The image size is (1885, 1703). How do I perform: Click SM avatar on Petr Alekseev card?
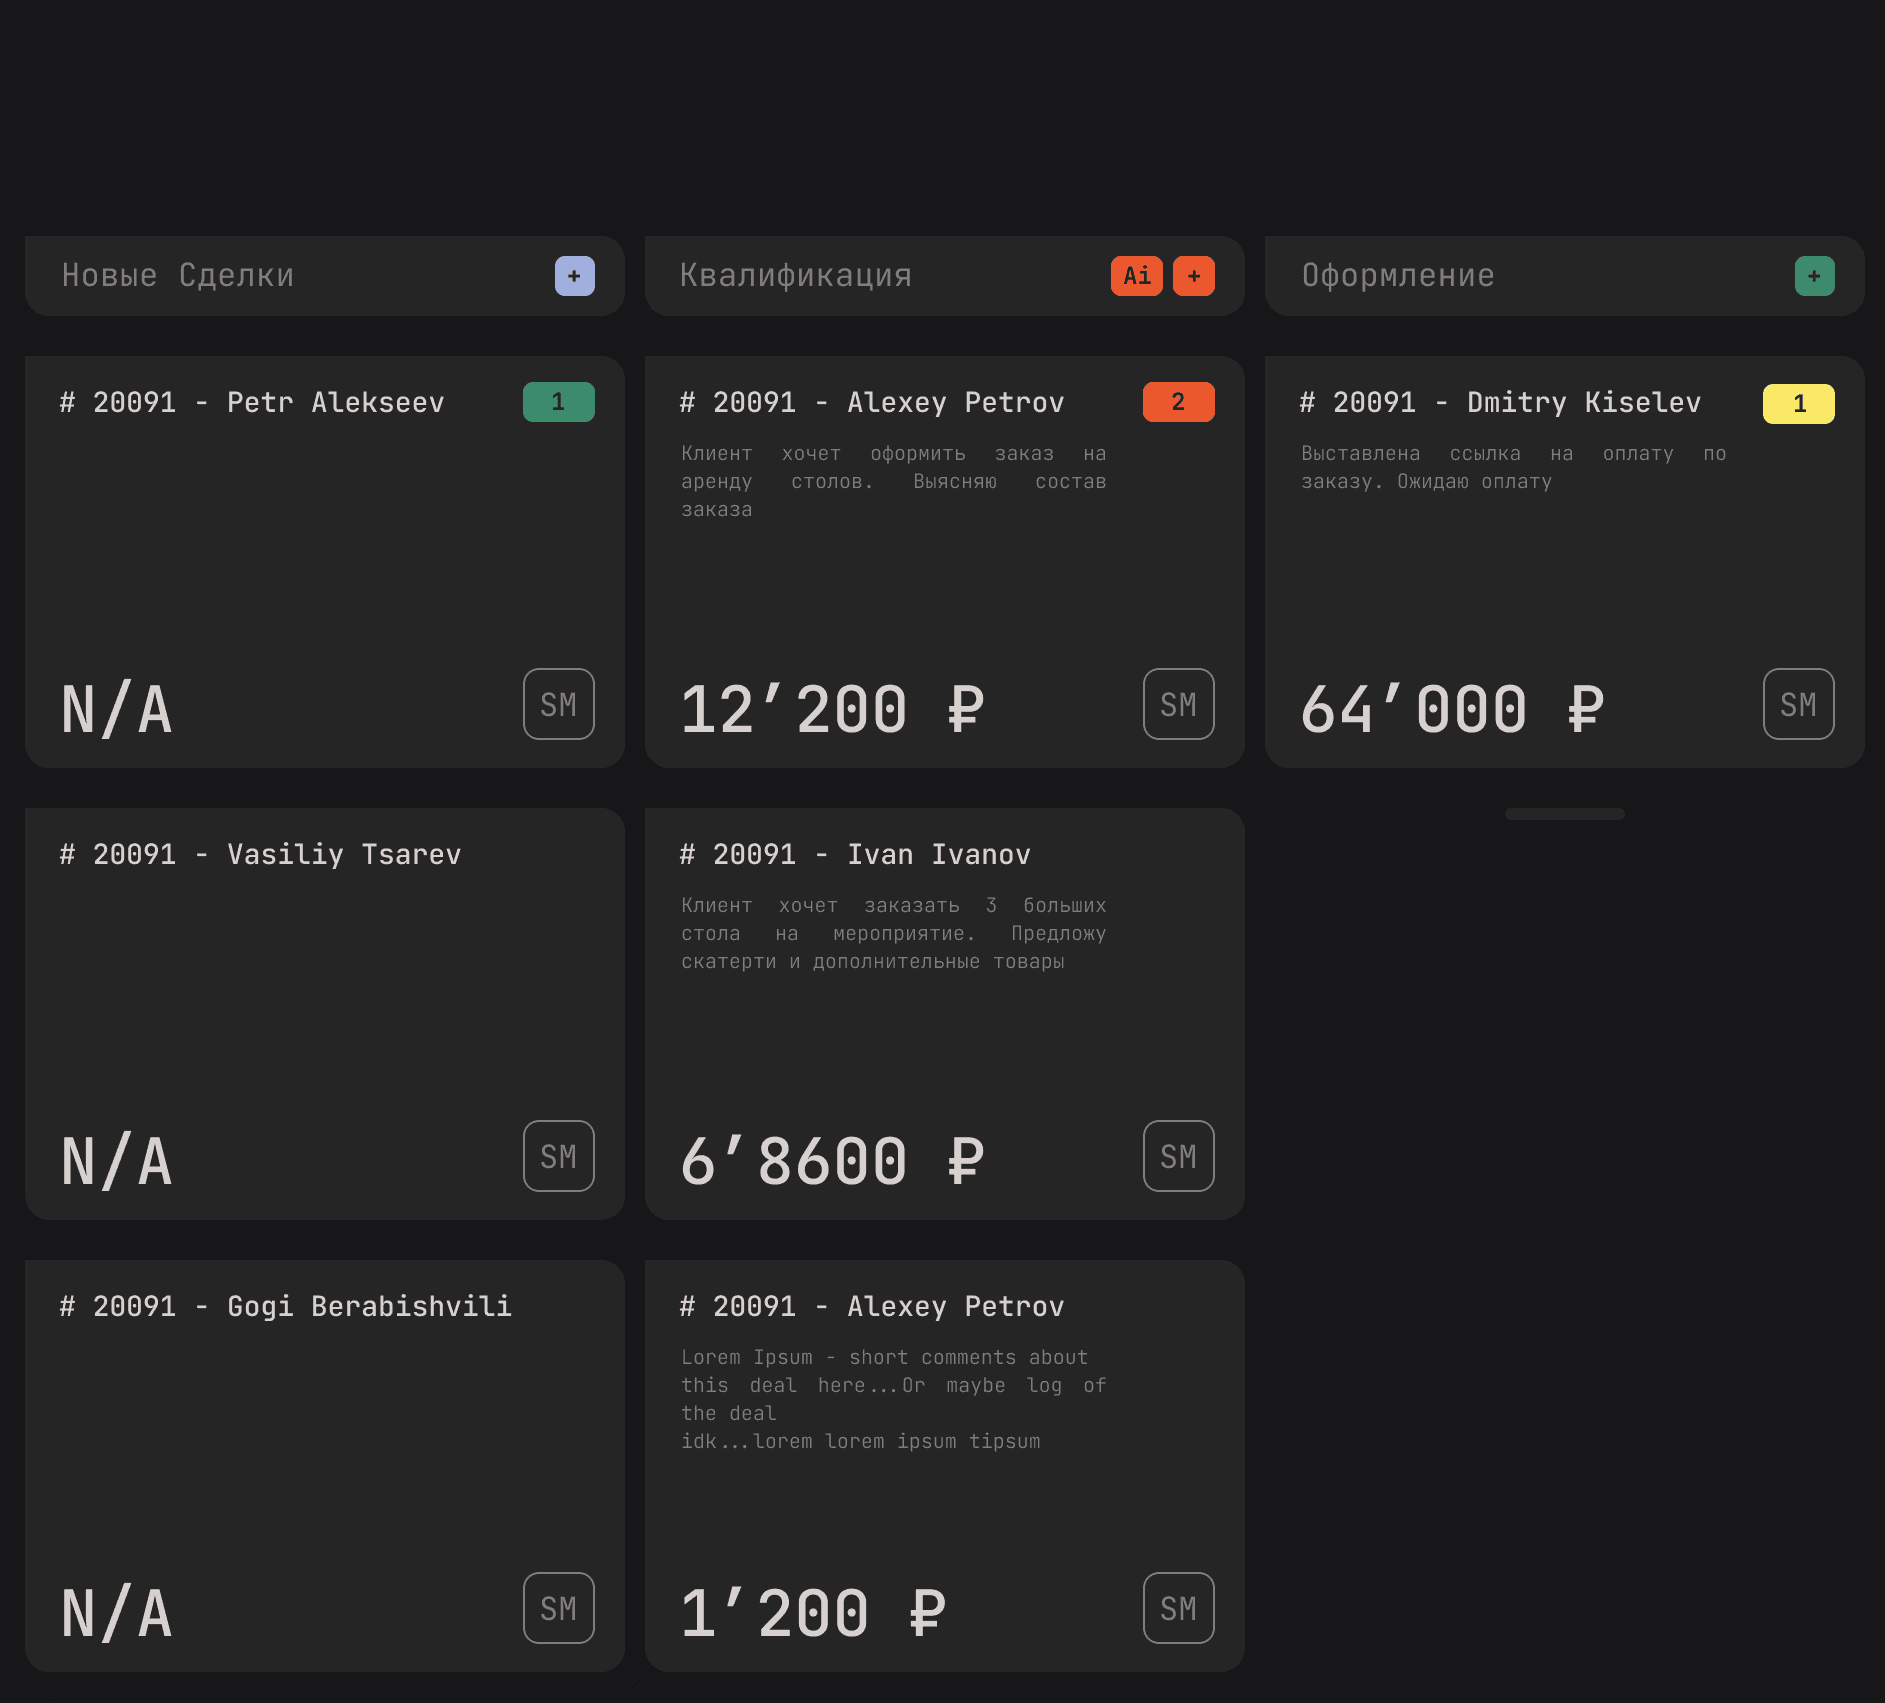coord(558,704)
